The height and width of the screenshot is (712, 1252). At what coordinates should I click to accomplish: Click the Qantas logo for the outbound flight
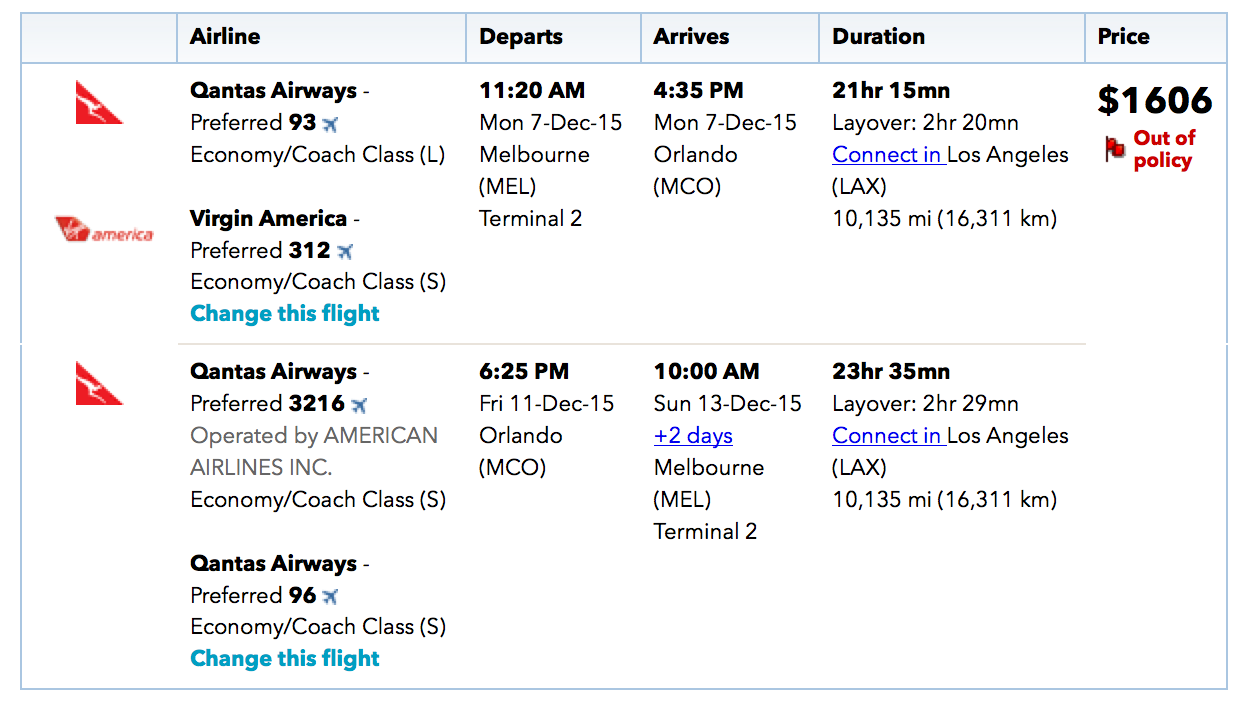pos(99,103)
